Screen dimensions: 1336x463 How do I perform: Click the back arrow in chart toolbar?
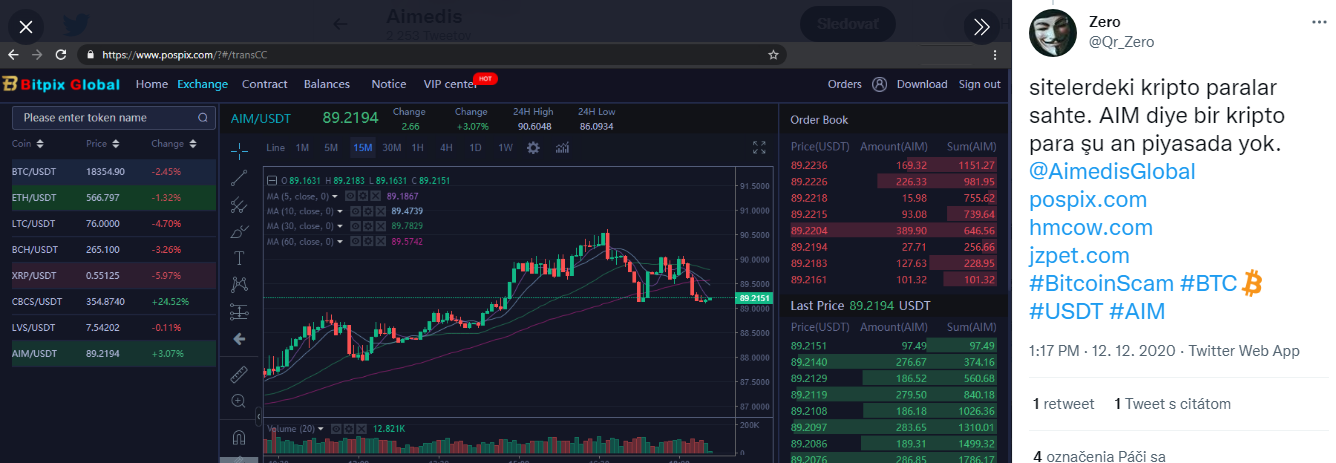(x=239, y=339)
